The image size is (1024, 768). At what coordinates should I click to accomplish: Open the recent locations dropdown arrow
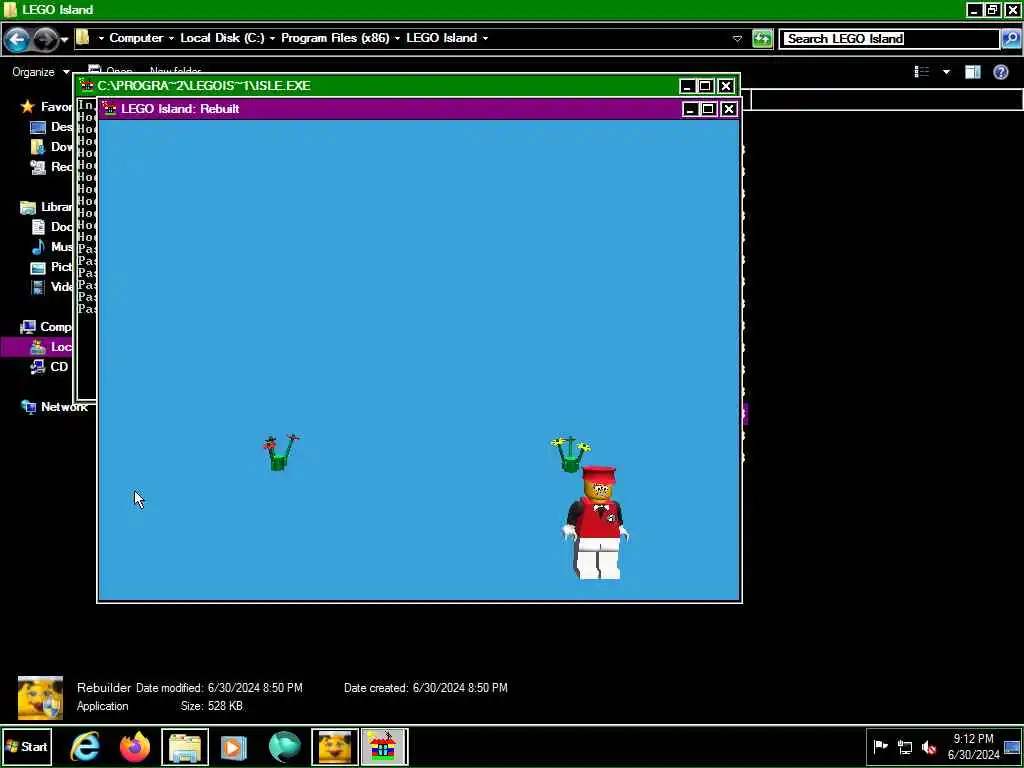pos(64,40)
